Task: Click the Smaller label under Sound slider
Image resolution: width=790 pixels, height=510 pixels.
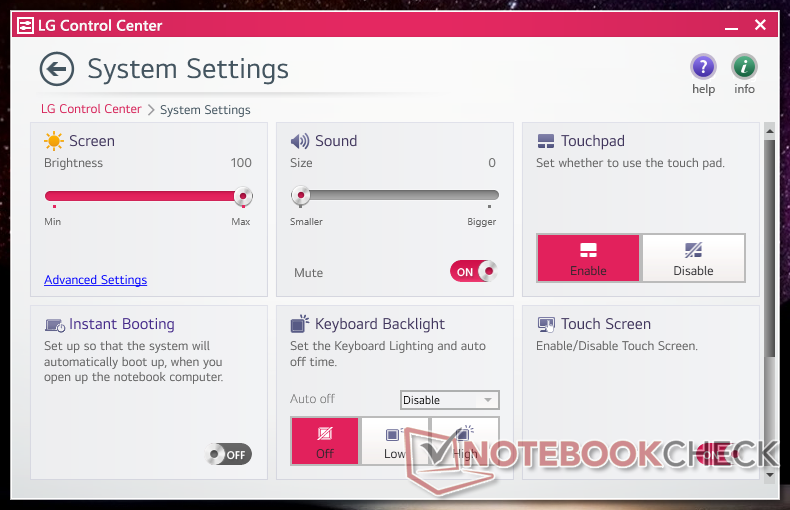Action: tap(306, 222)
